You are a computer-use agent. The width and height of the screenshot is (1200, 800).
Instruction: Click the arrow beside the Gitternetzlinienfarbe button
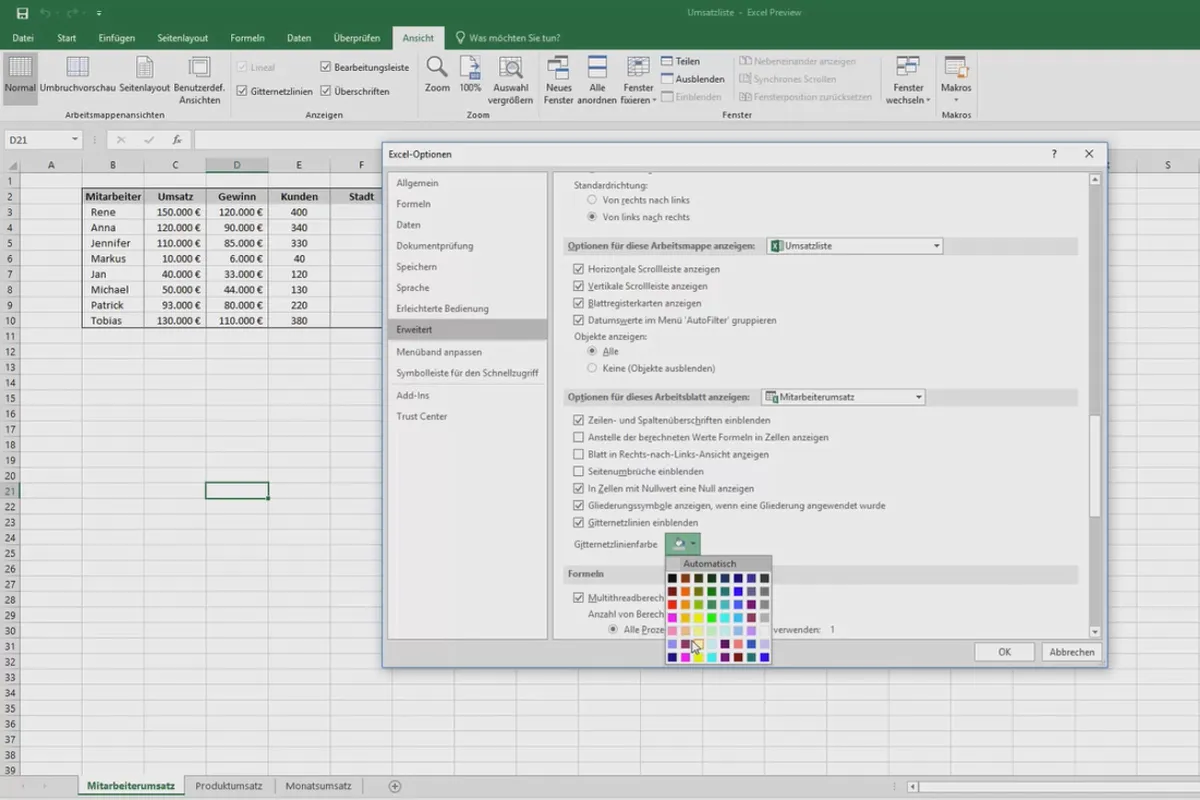(694, 544)
